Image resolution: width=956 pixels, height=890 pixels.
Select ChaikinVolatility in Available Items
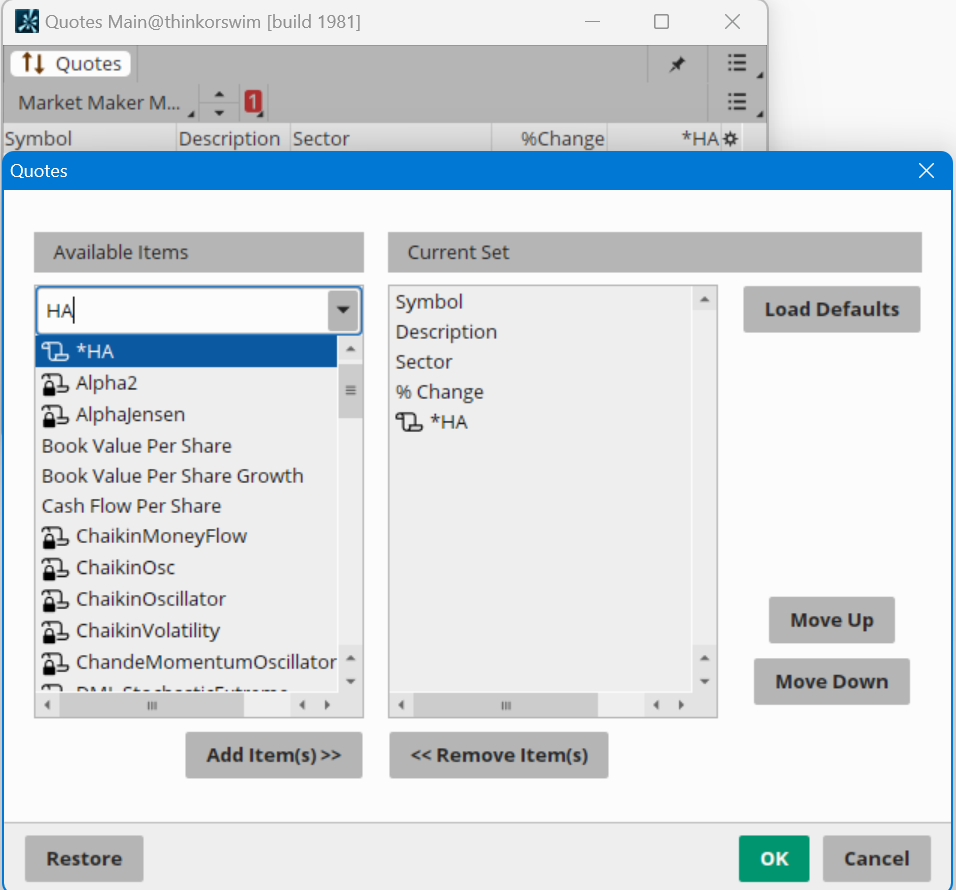coord(187,631)
